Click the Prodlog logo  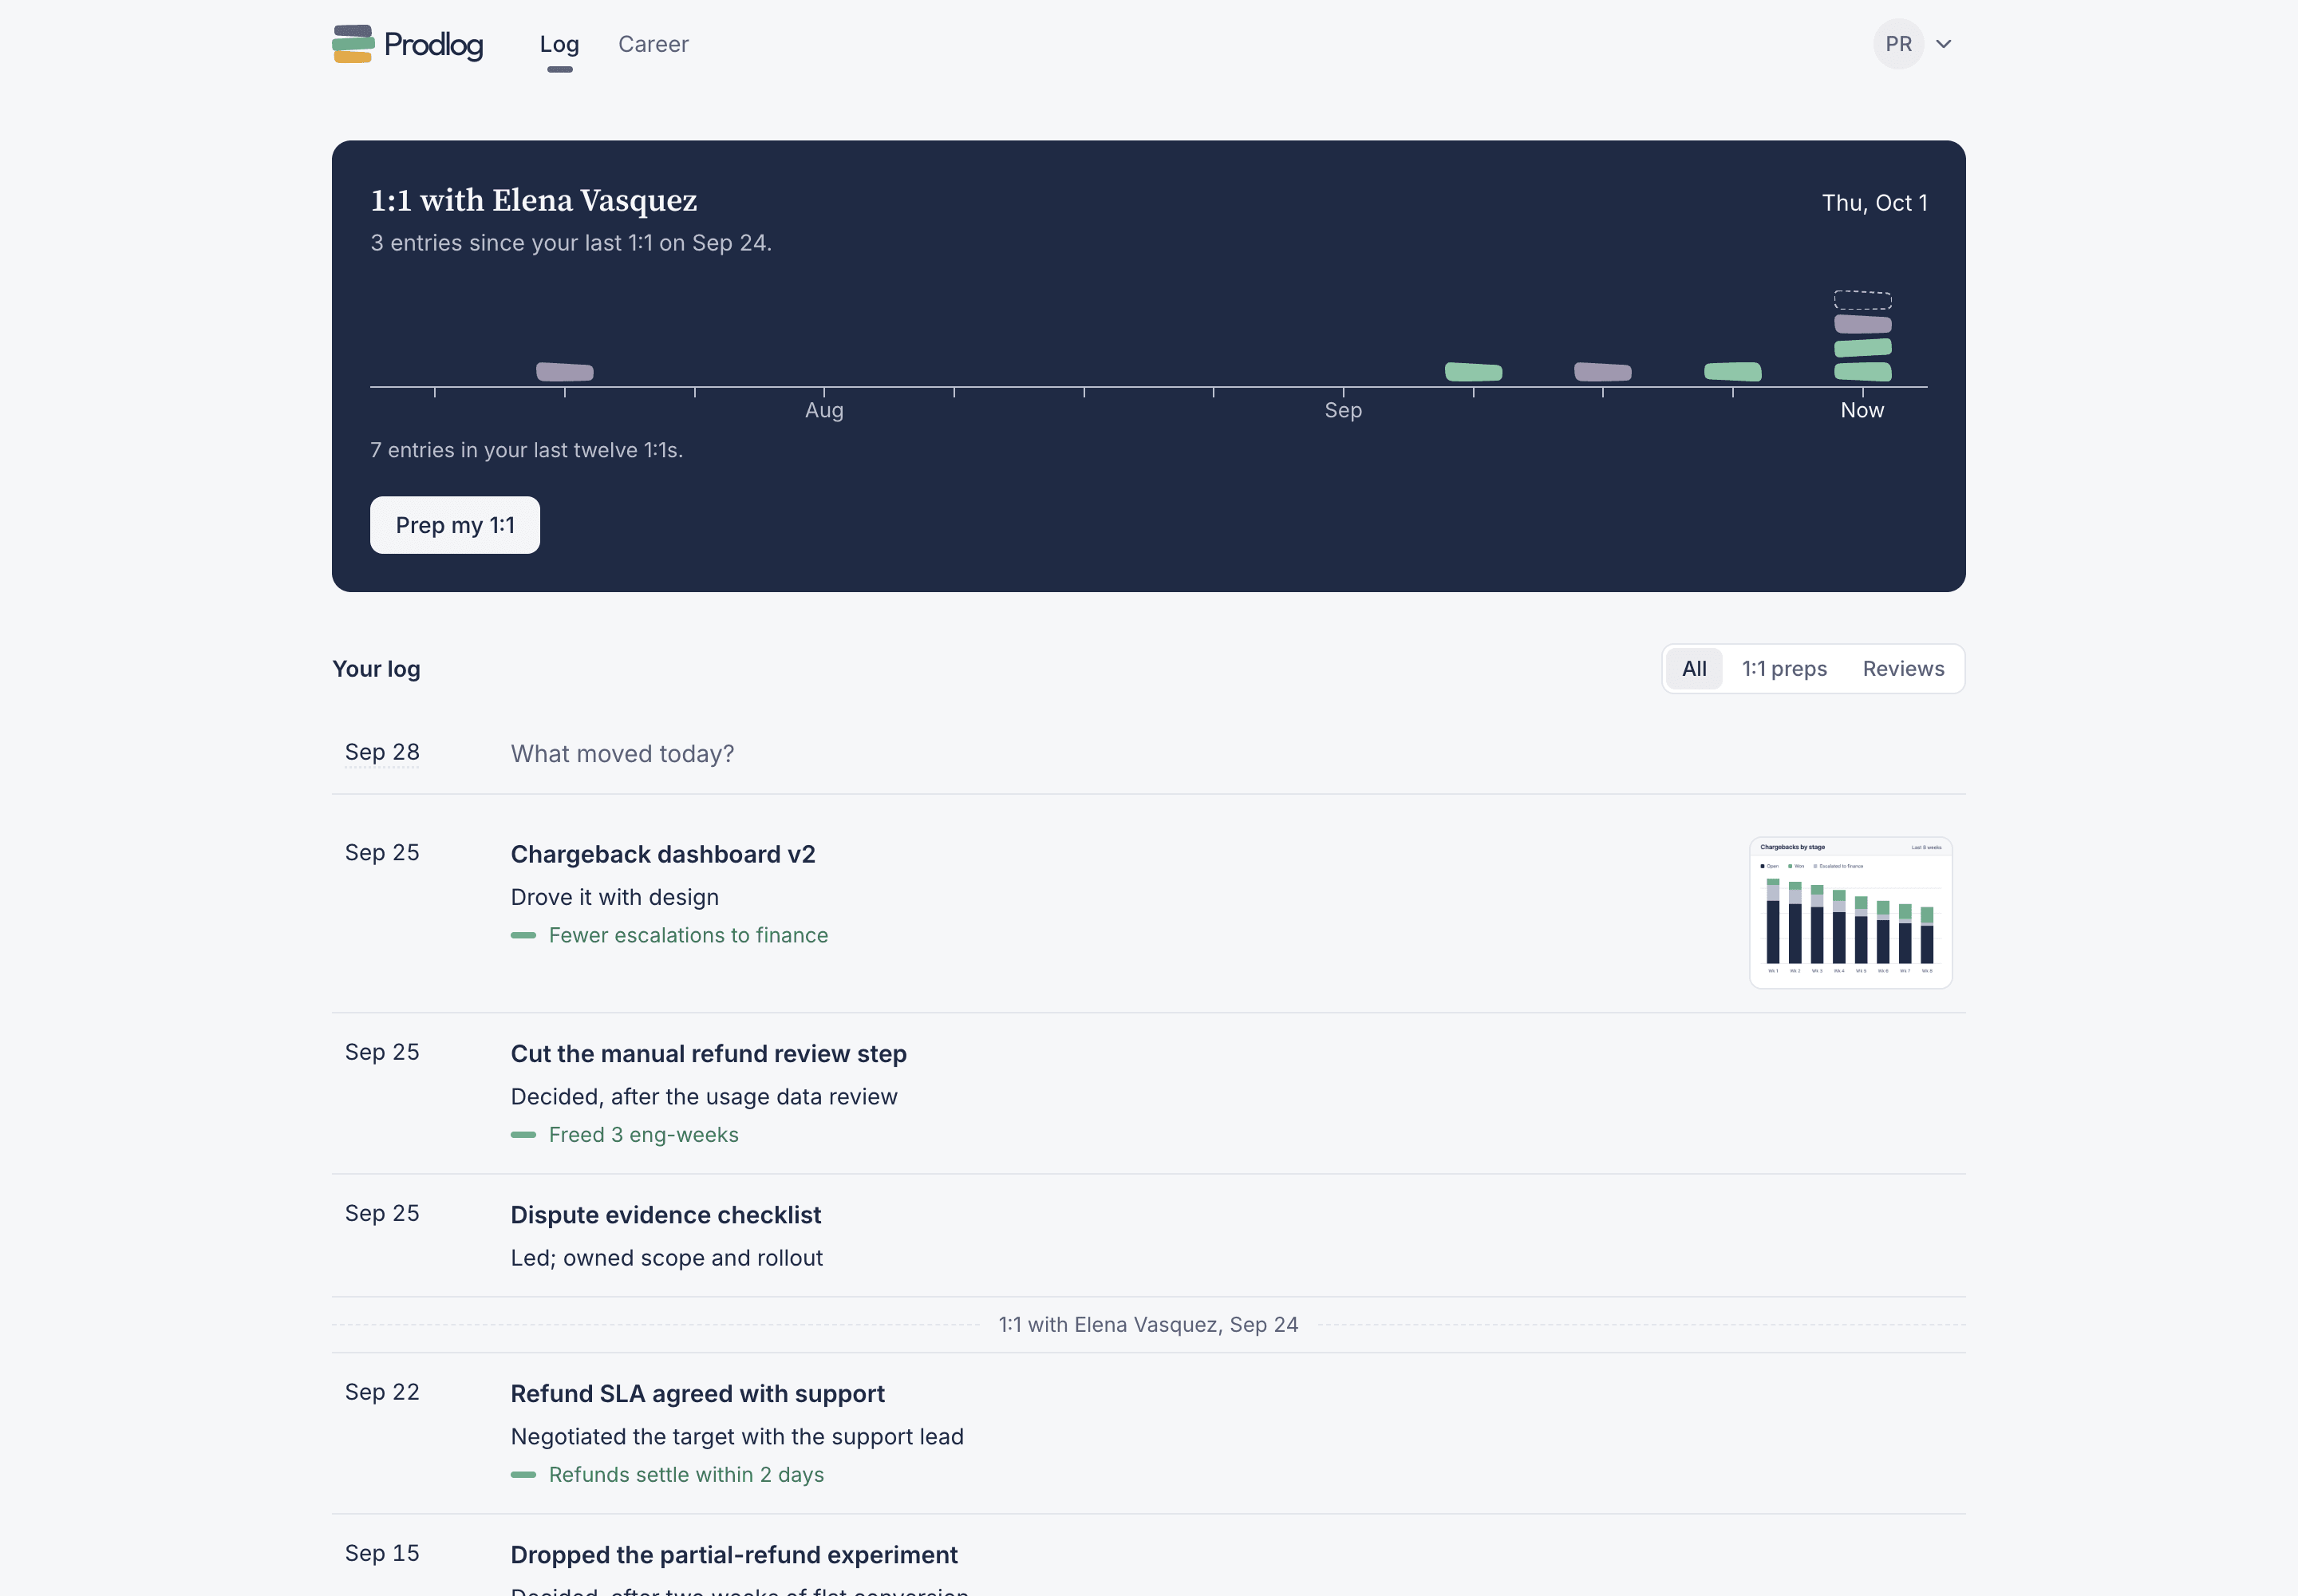[407, 44]
